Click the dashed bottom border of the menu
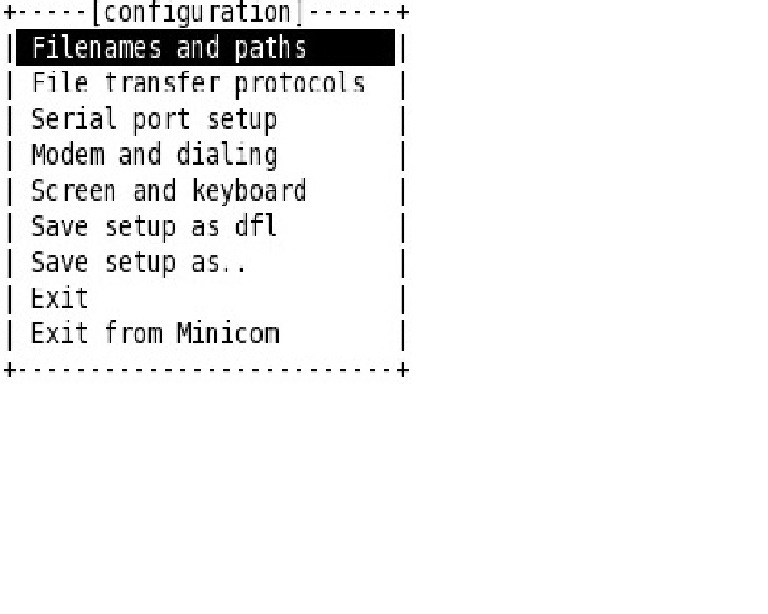Screen dimensions: 768x614 pos(205,370)
